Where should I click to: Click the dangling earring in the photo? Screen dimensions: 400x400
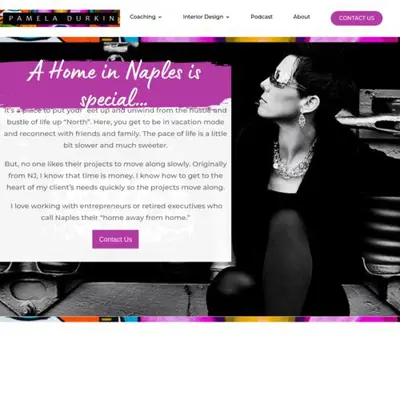click(302, 120)
